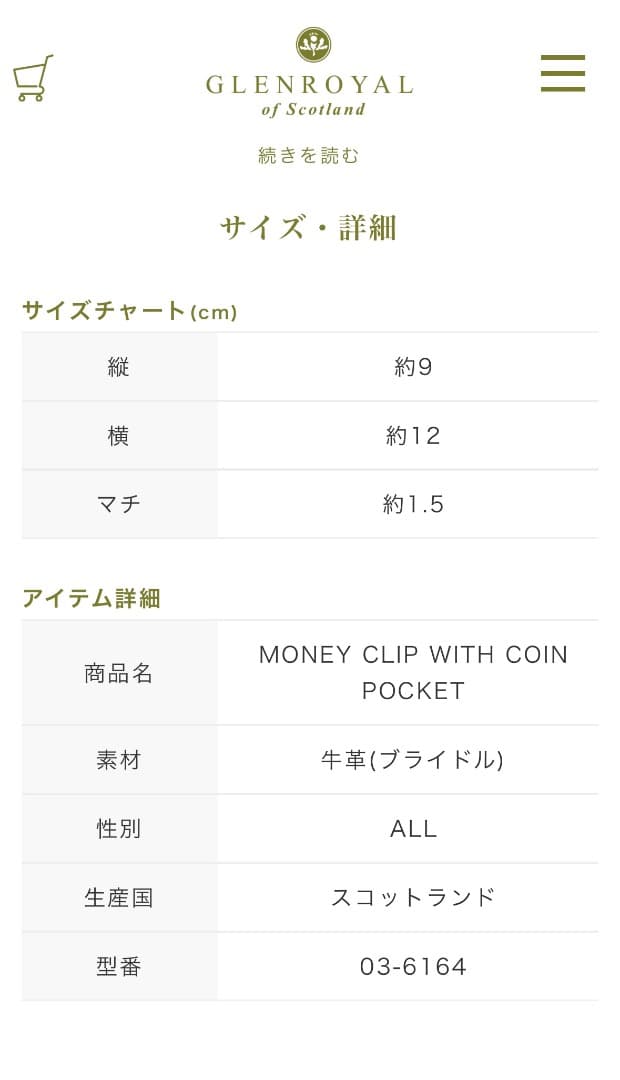The width and height of the screenshot is (620, 1080).
Task: Select the スコットランド production country cell
Action: pos(413,897)
